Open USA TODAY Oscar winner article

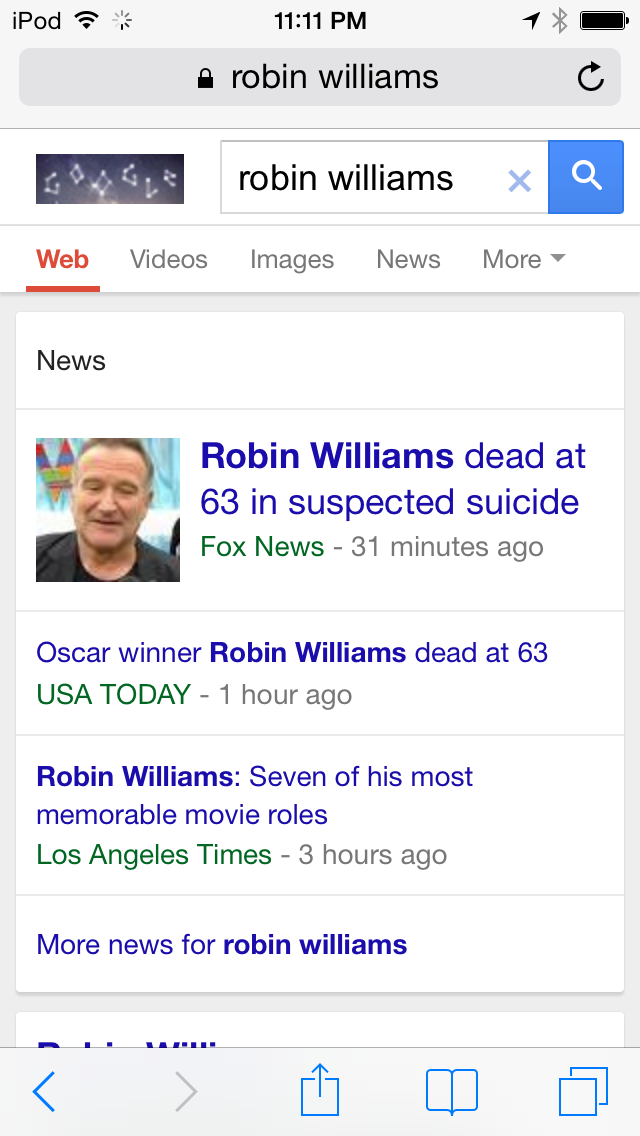[x=292, y=653]
